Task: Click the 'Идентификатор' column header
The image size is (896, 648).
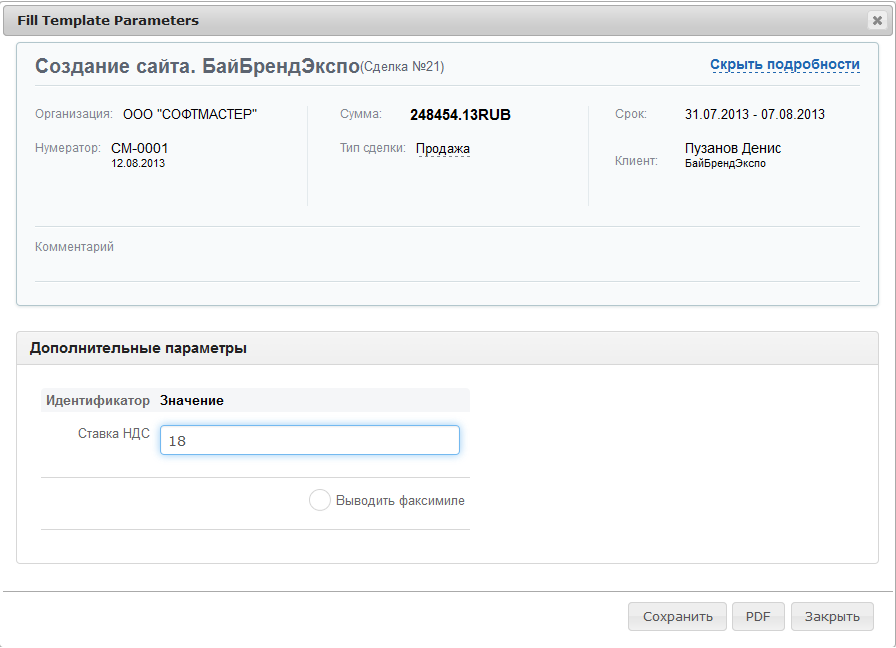Action: pos(98,400)
